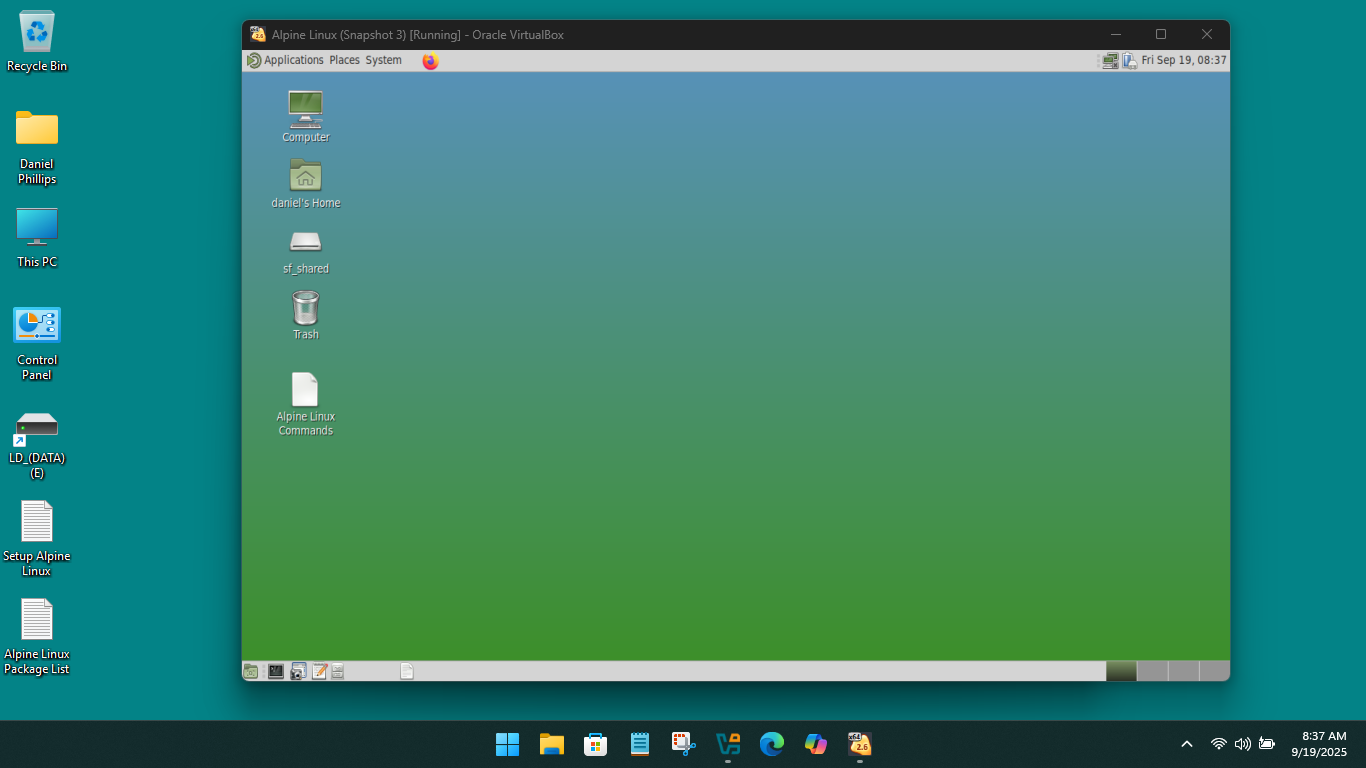
Task: Click the network status icon in top panel
Action: (x=1110, y=61)
